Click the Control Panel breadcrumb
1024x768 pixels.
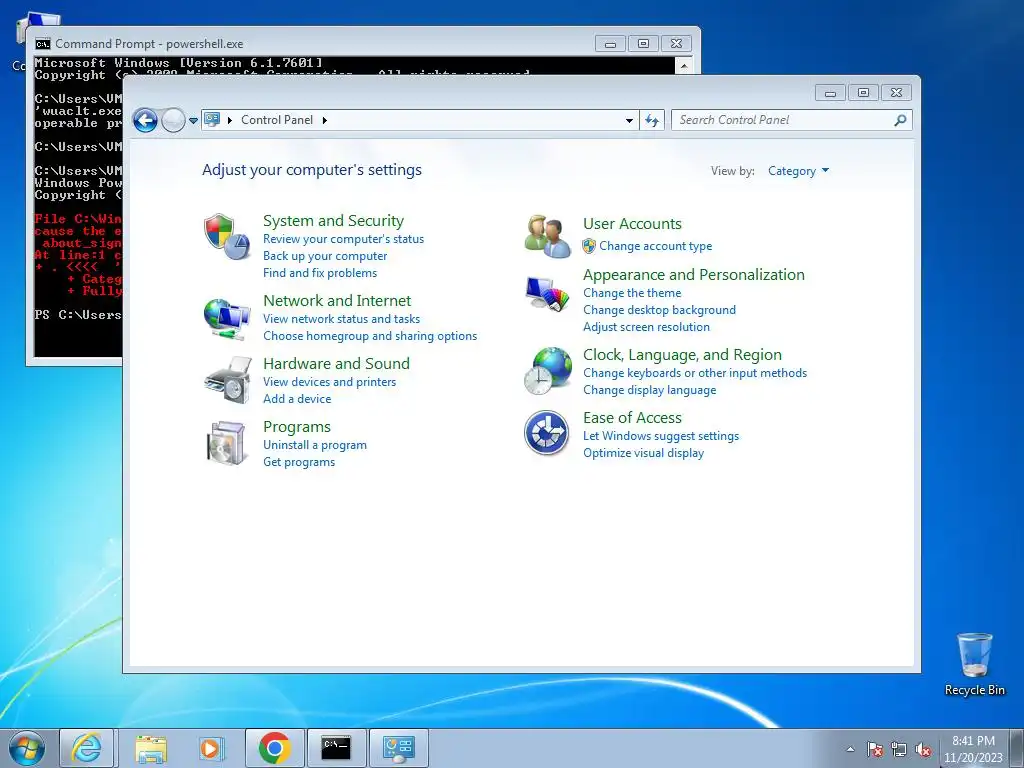pos(277,120)
